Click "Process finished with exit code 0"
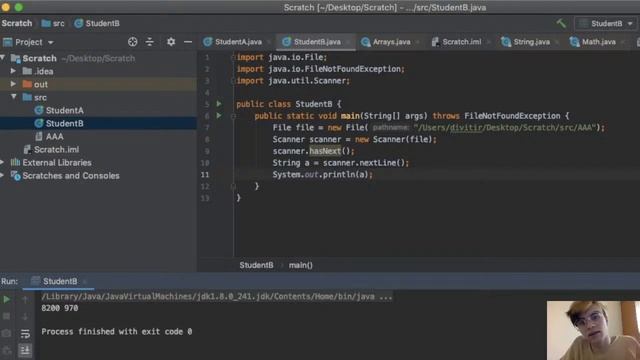Screen dimensions: 640x360 [117, 331]
